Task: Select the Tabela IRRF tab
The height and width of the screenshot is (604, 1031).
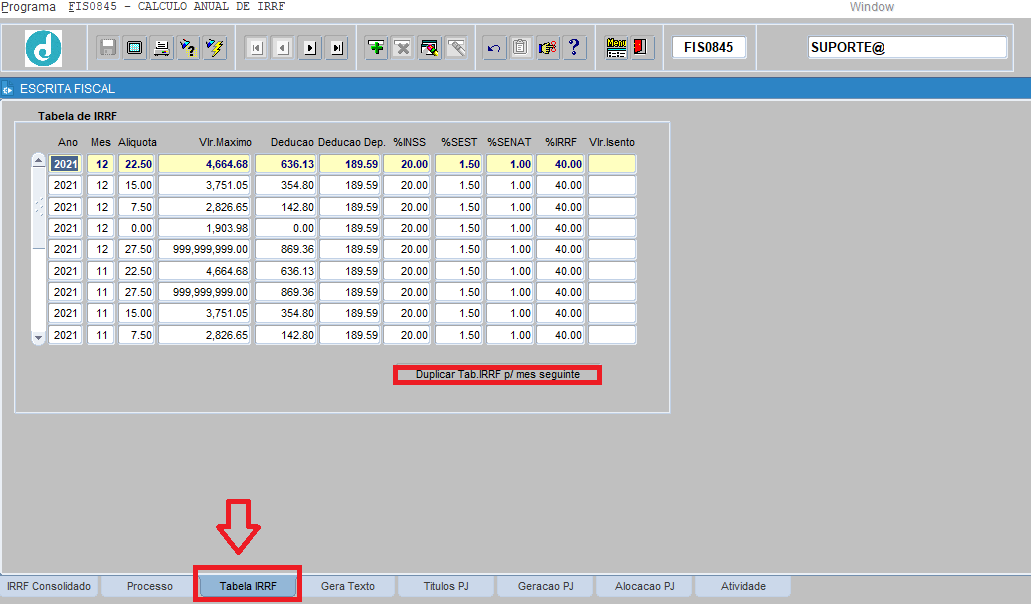Action: (x=248, y=586)
